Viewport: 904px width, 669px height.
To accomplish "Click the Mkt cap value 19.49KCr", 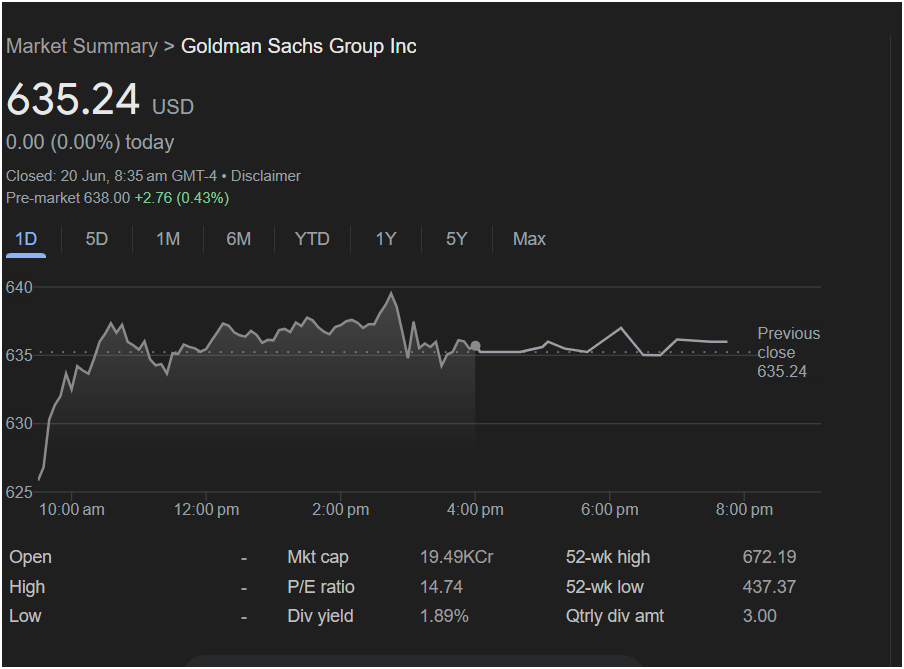I will [x=457, y=557].
